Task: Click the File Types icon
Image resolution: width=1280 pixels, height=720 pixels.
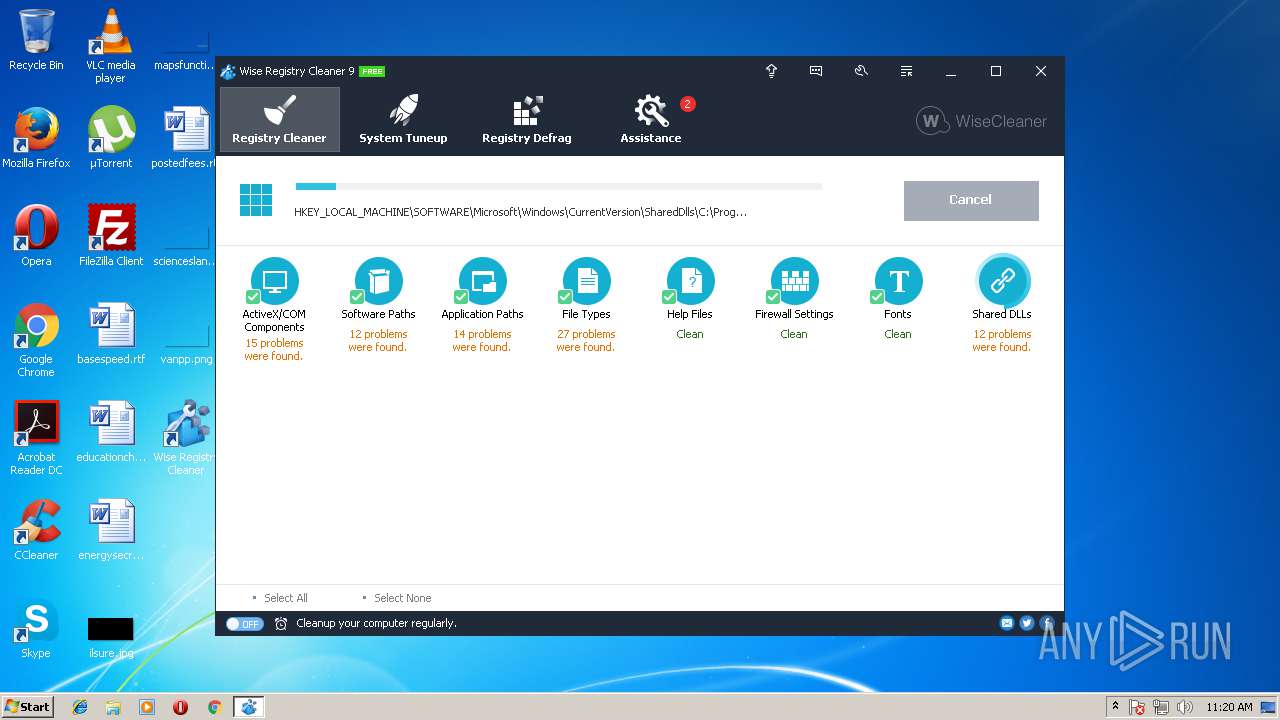Action: point(587,281)
